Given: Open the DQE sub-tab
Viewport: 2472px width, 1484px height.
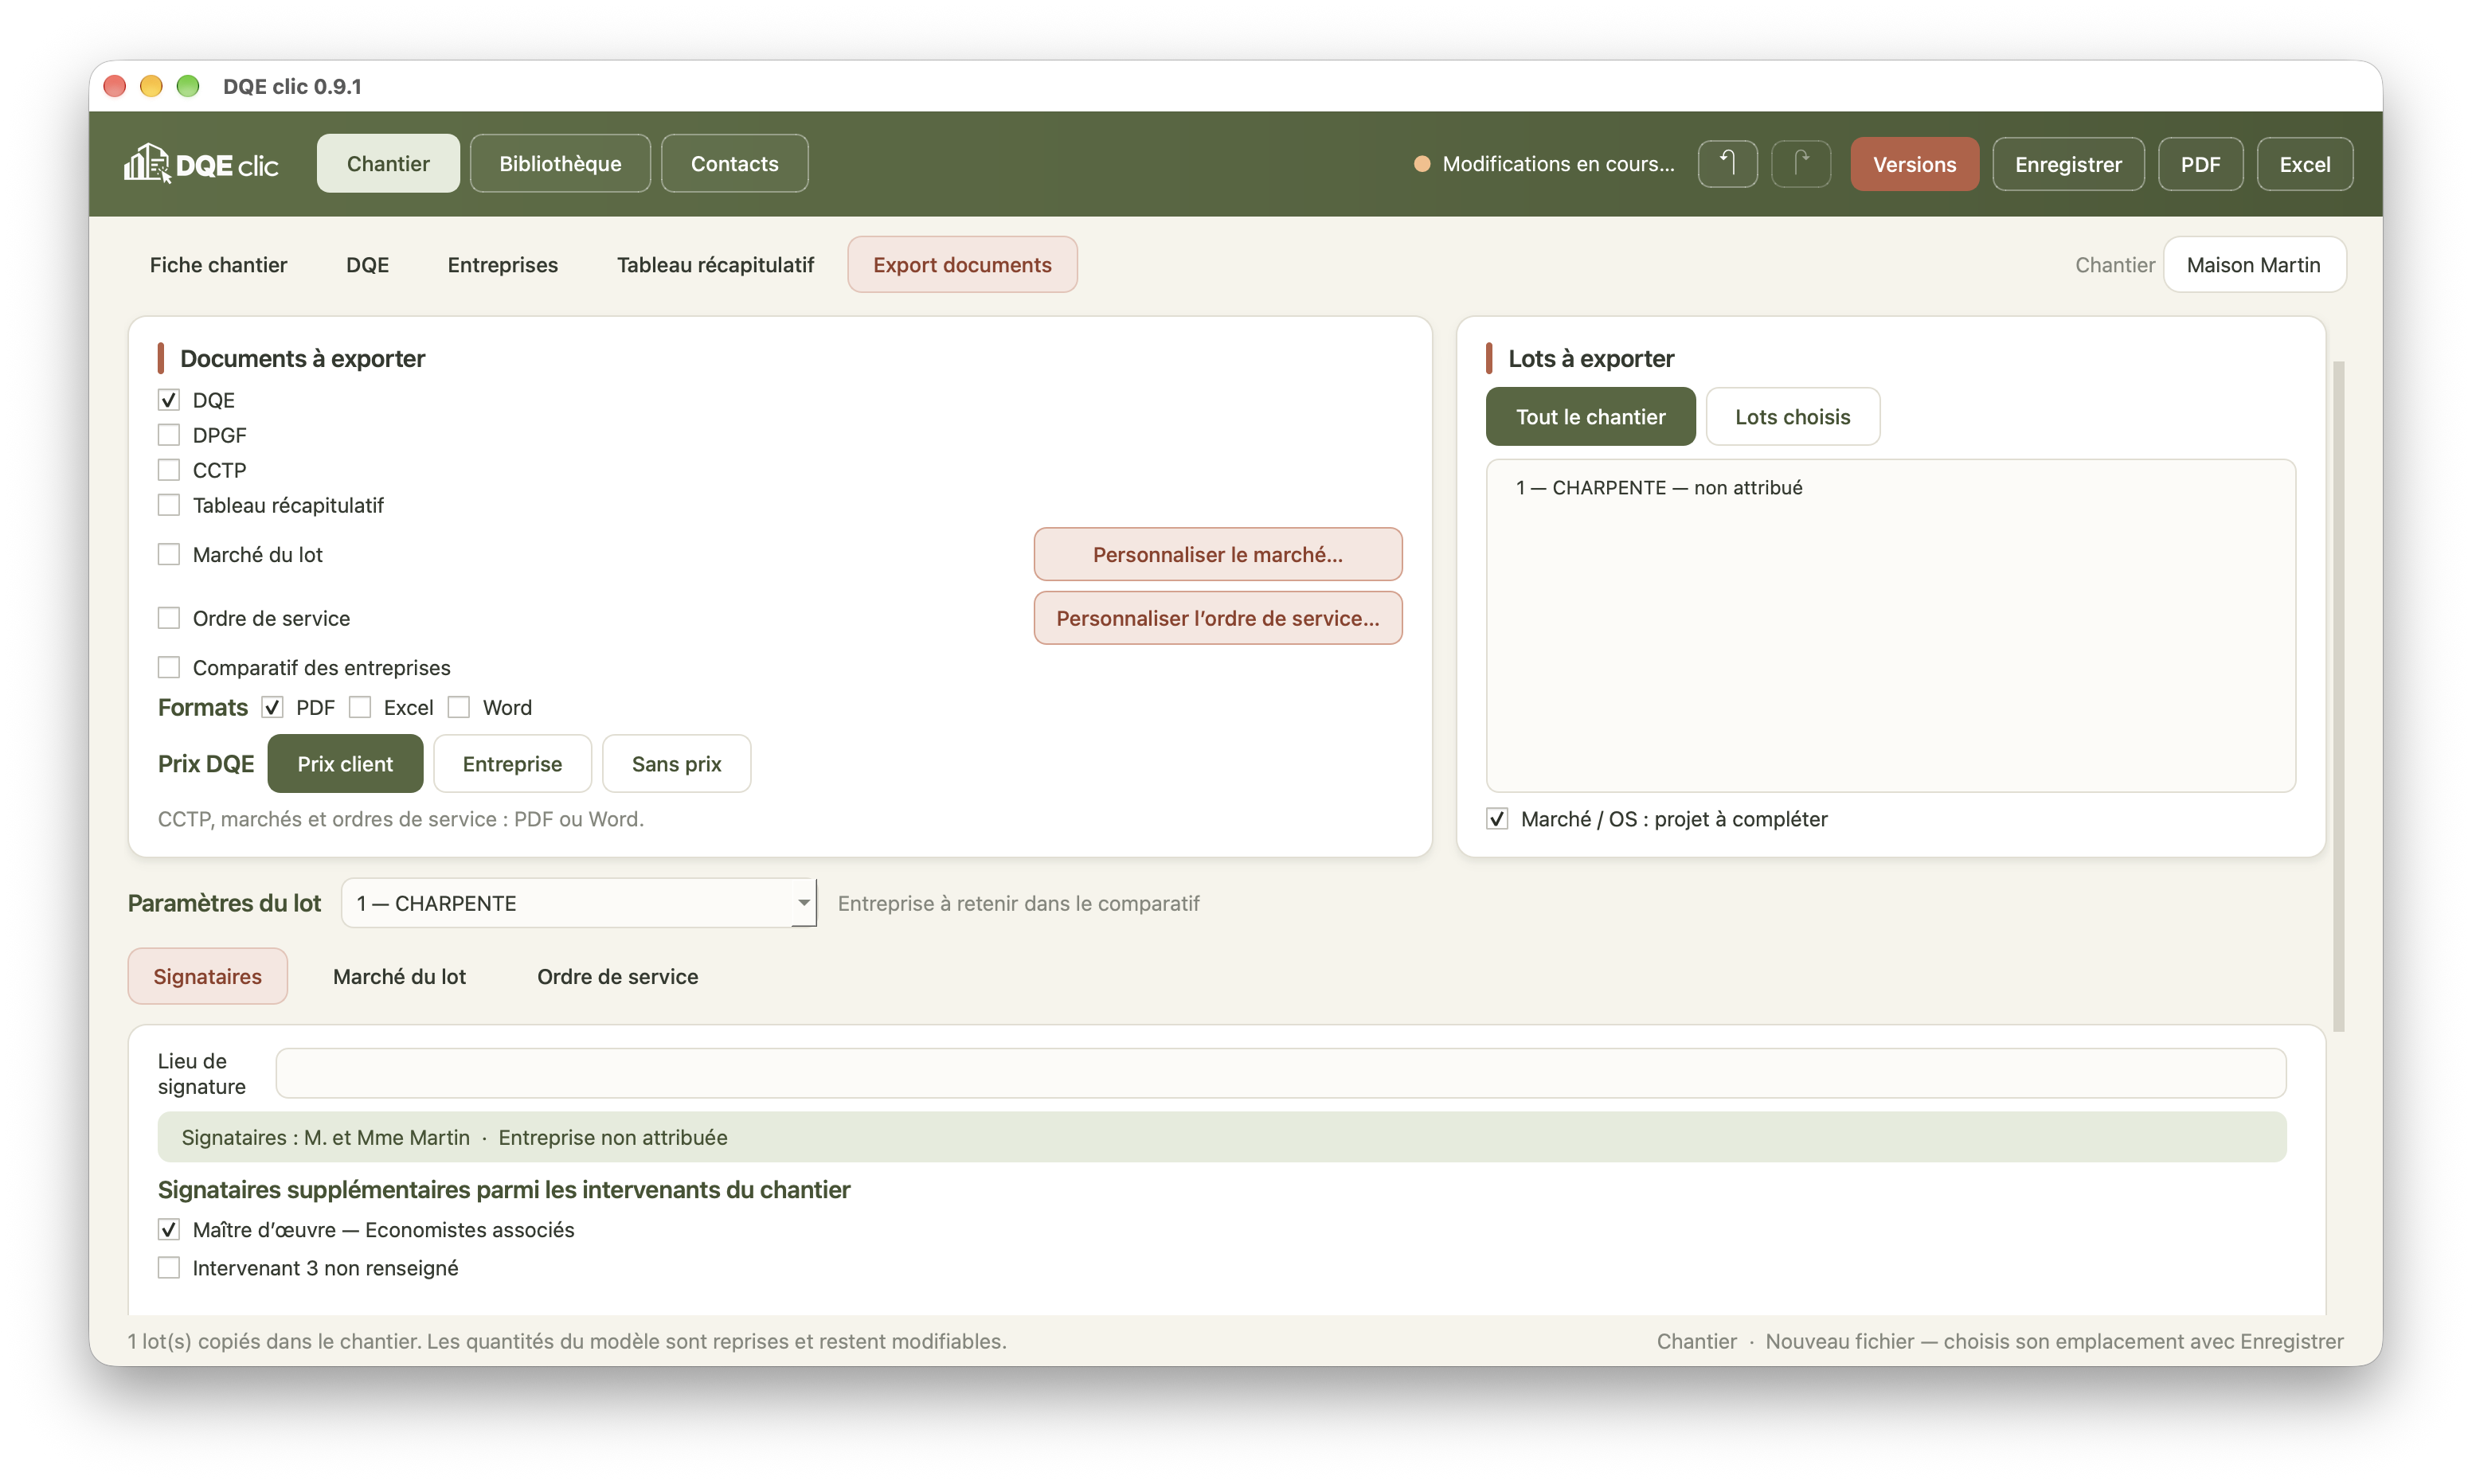Looking at the screenshot, I should click(367, 265).
